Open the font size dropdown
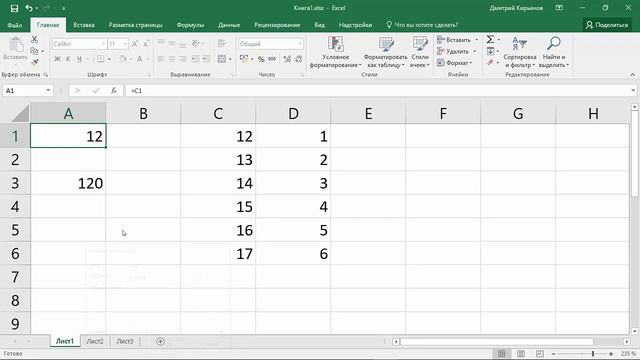Image resolution: width=640 pixels, height=360 pixels. click(x=125, y=44)
